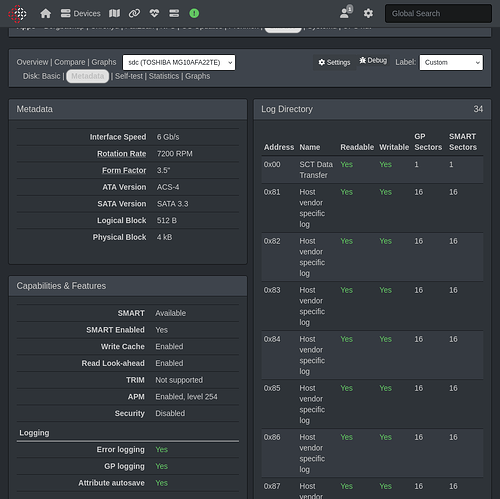Viewport: 500px width, 499px height.
Task: Focus the Global Search field
Action: click(x=438, y=14)
